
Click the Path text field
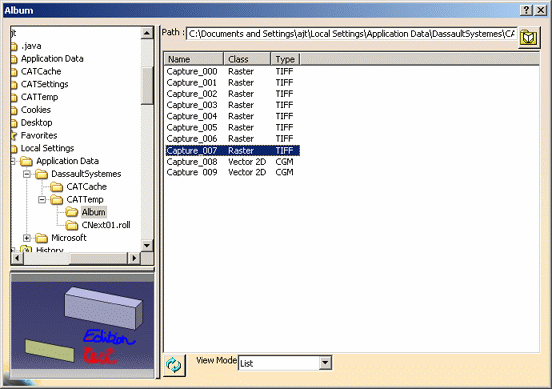(x=351, y=34)
